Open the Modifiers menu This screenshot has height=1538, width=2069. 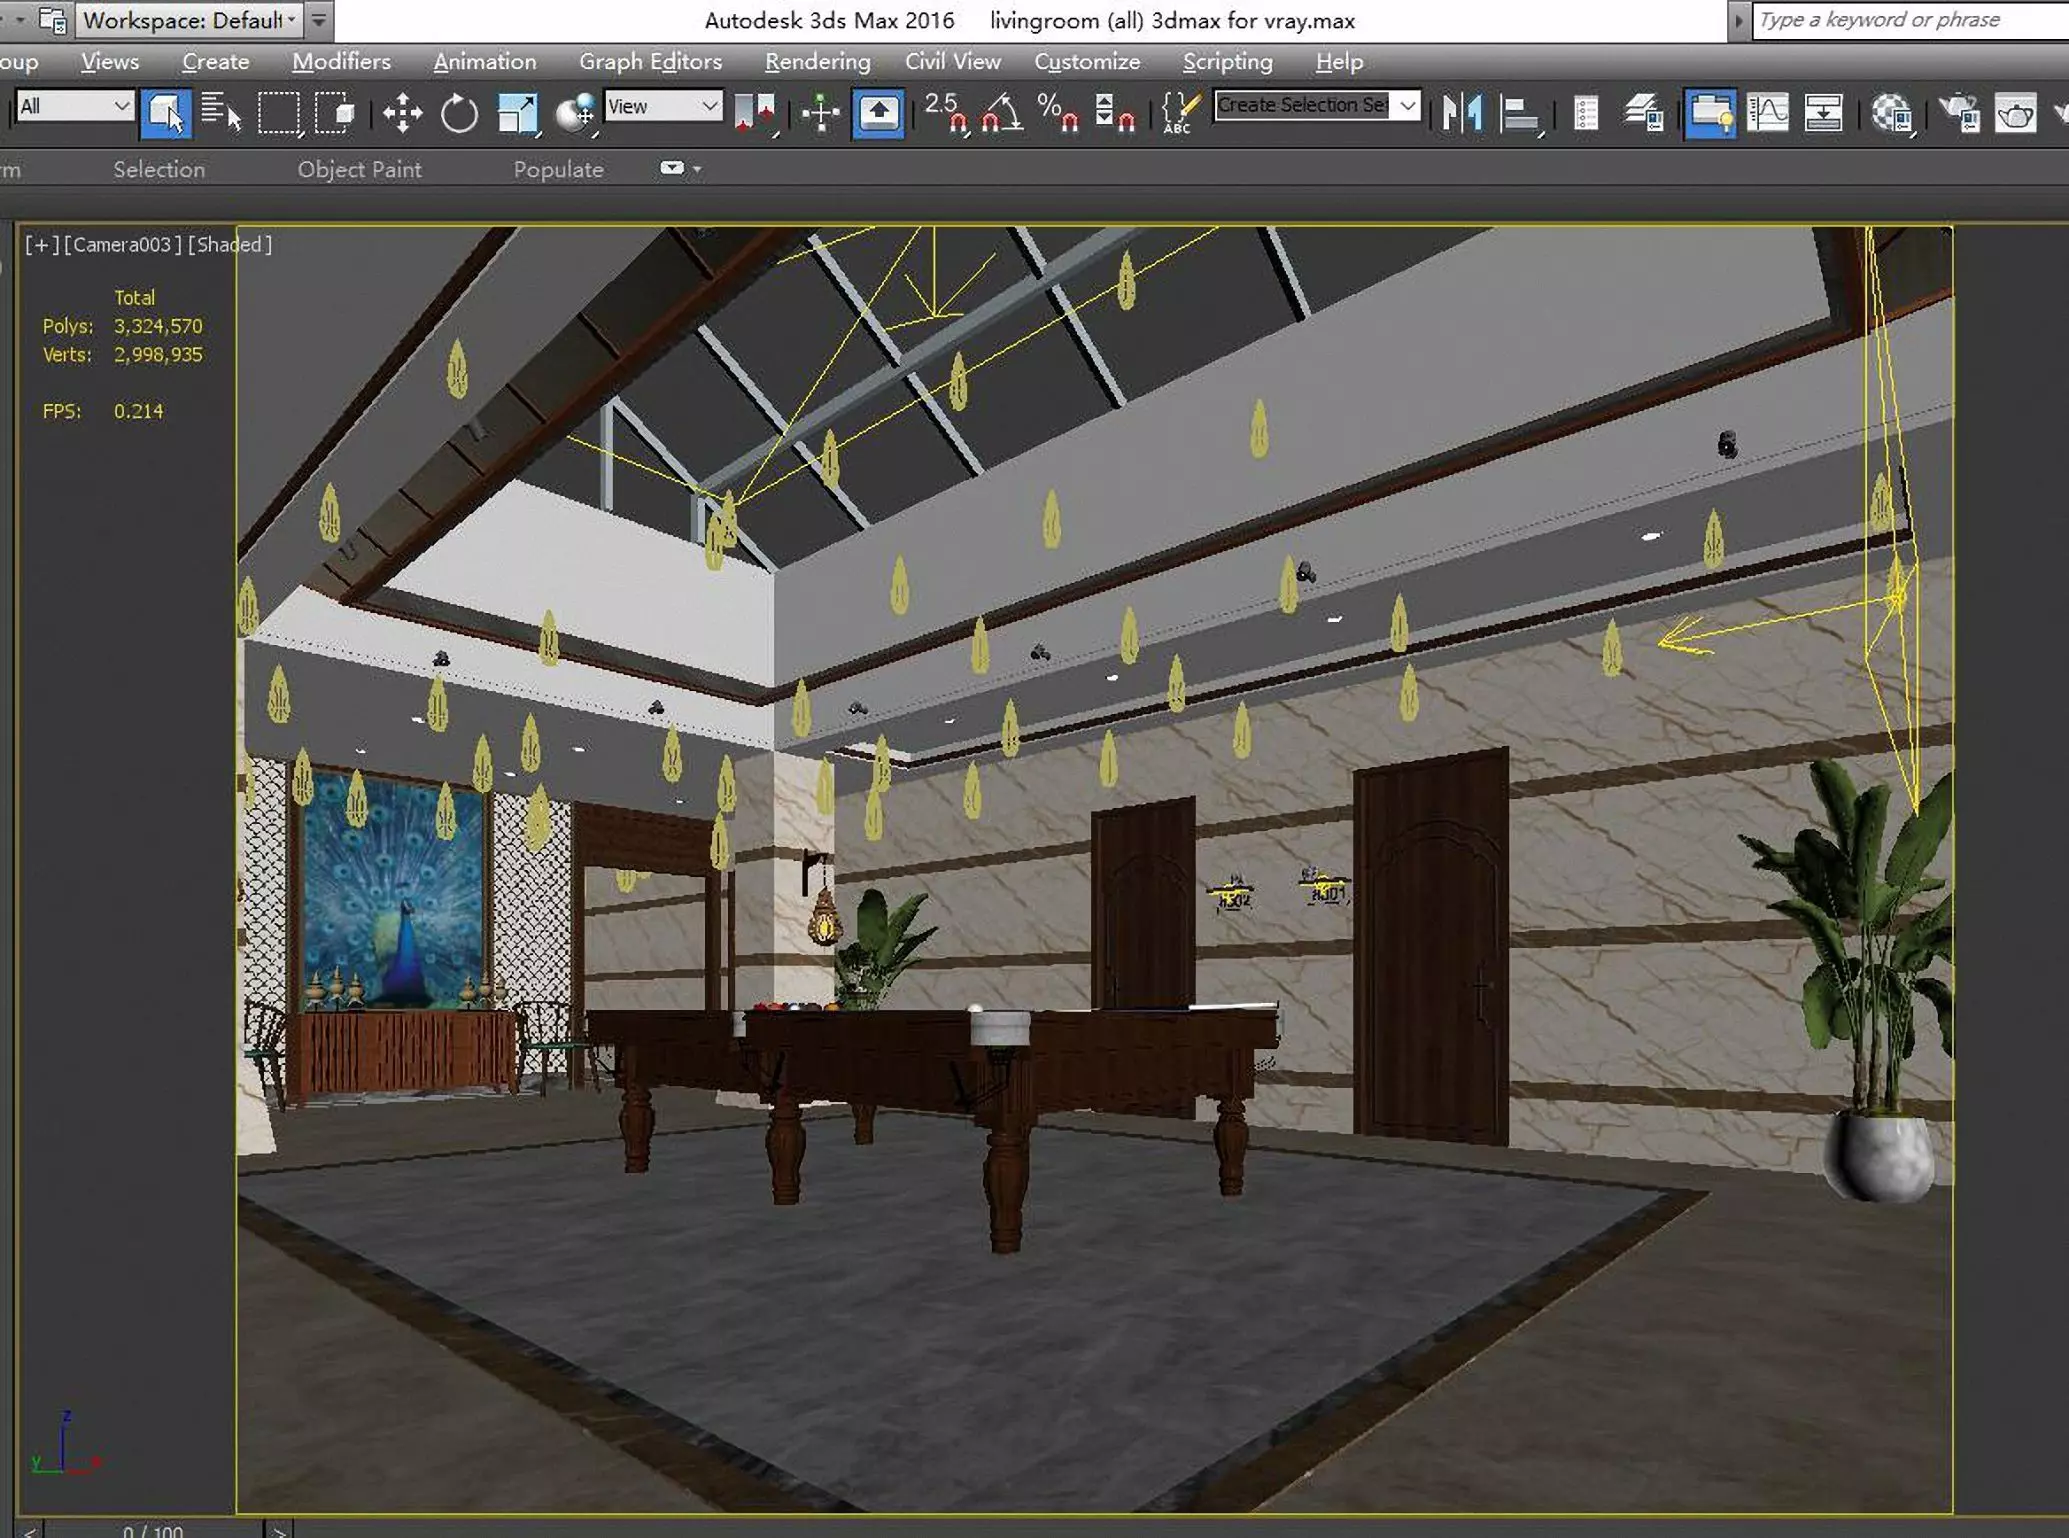click(x=341, y=61)
